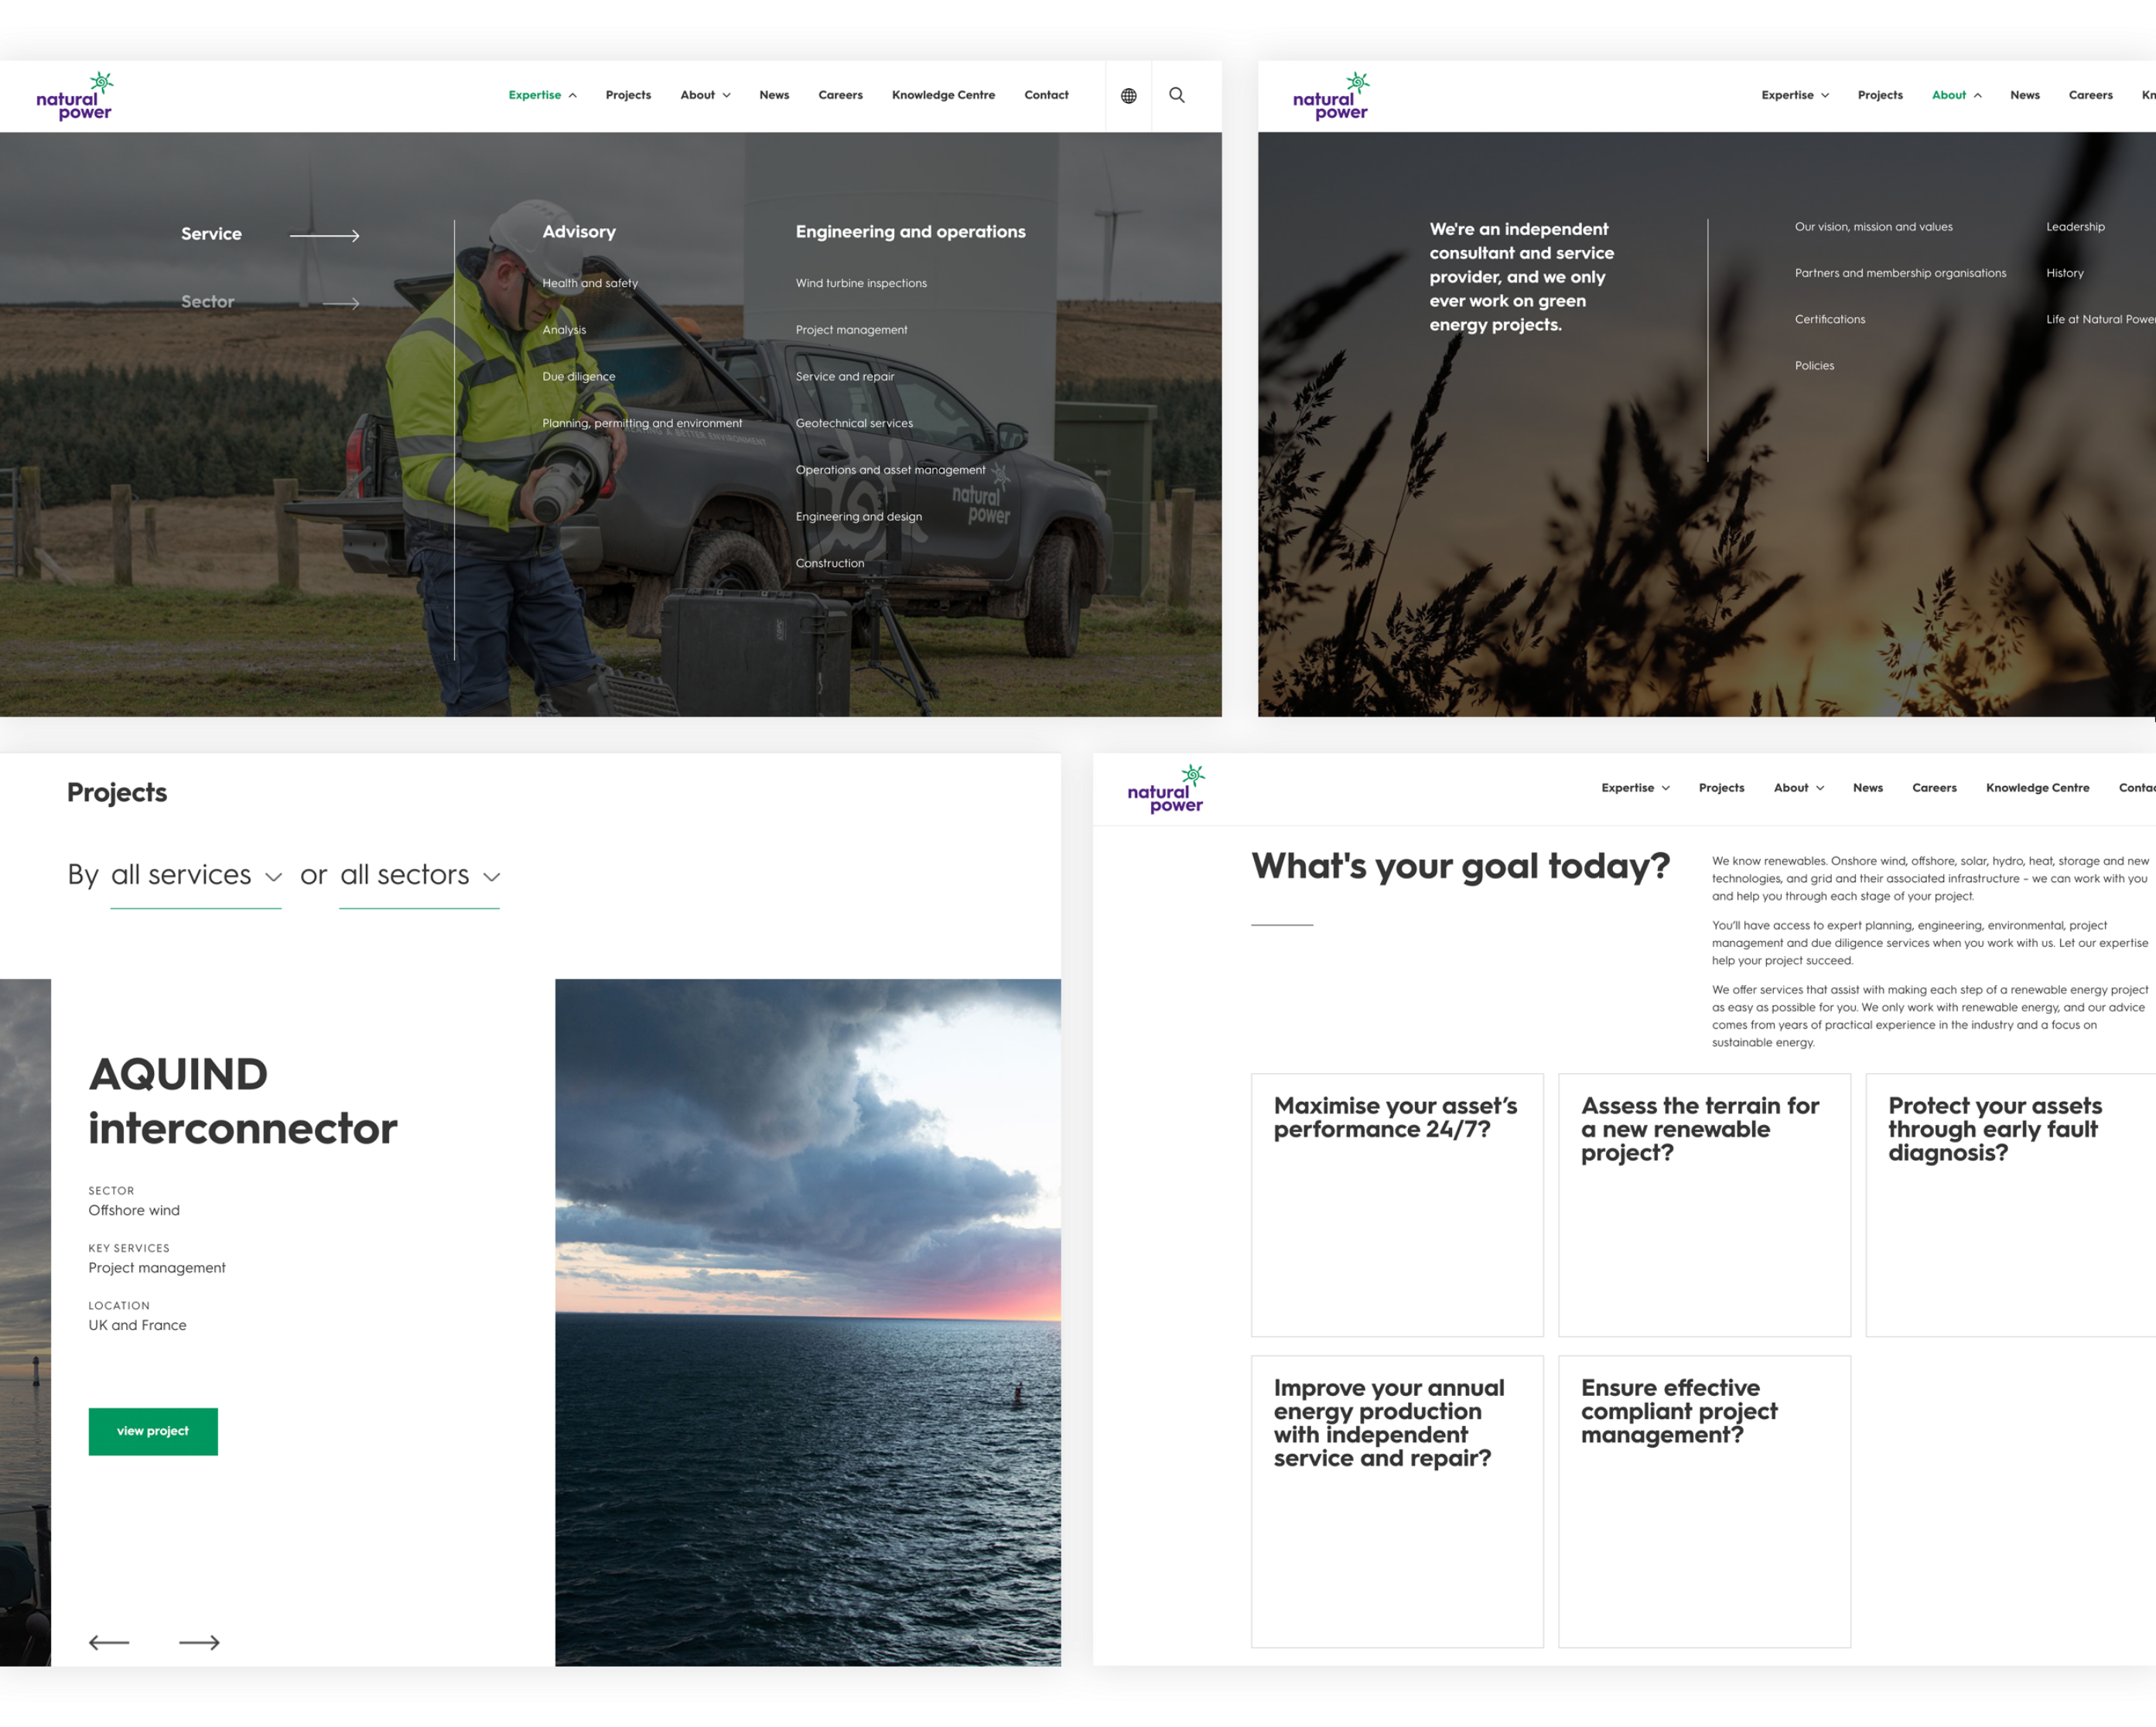The height and width of the screenshot is (1727, 2156).
Task: Go to next project with right arrow
Action: pyautogui.click(x=199, y=1642)
